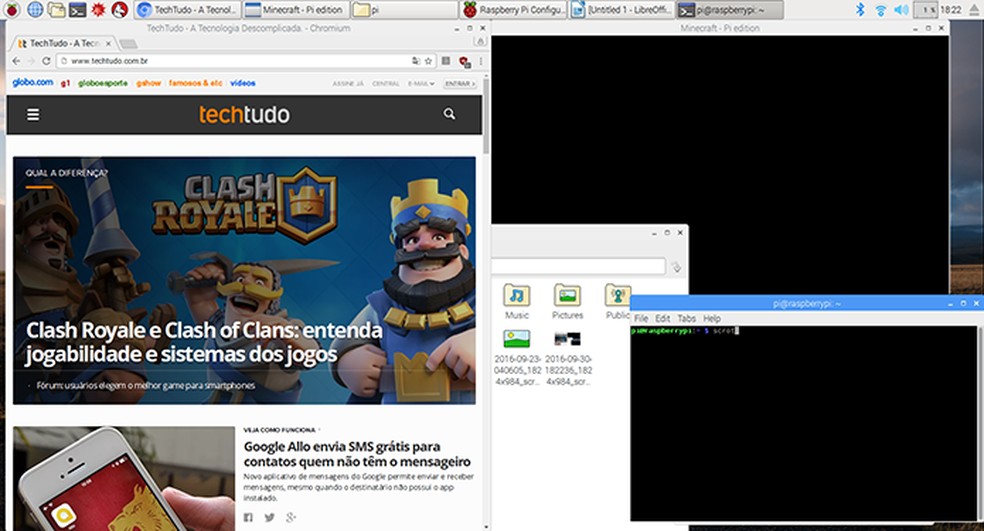The width and height of the screenshot is (984, 531).
Task: Open the famosos & etc link
Action: point(195,83)
